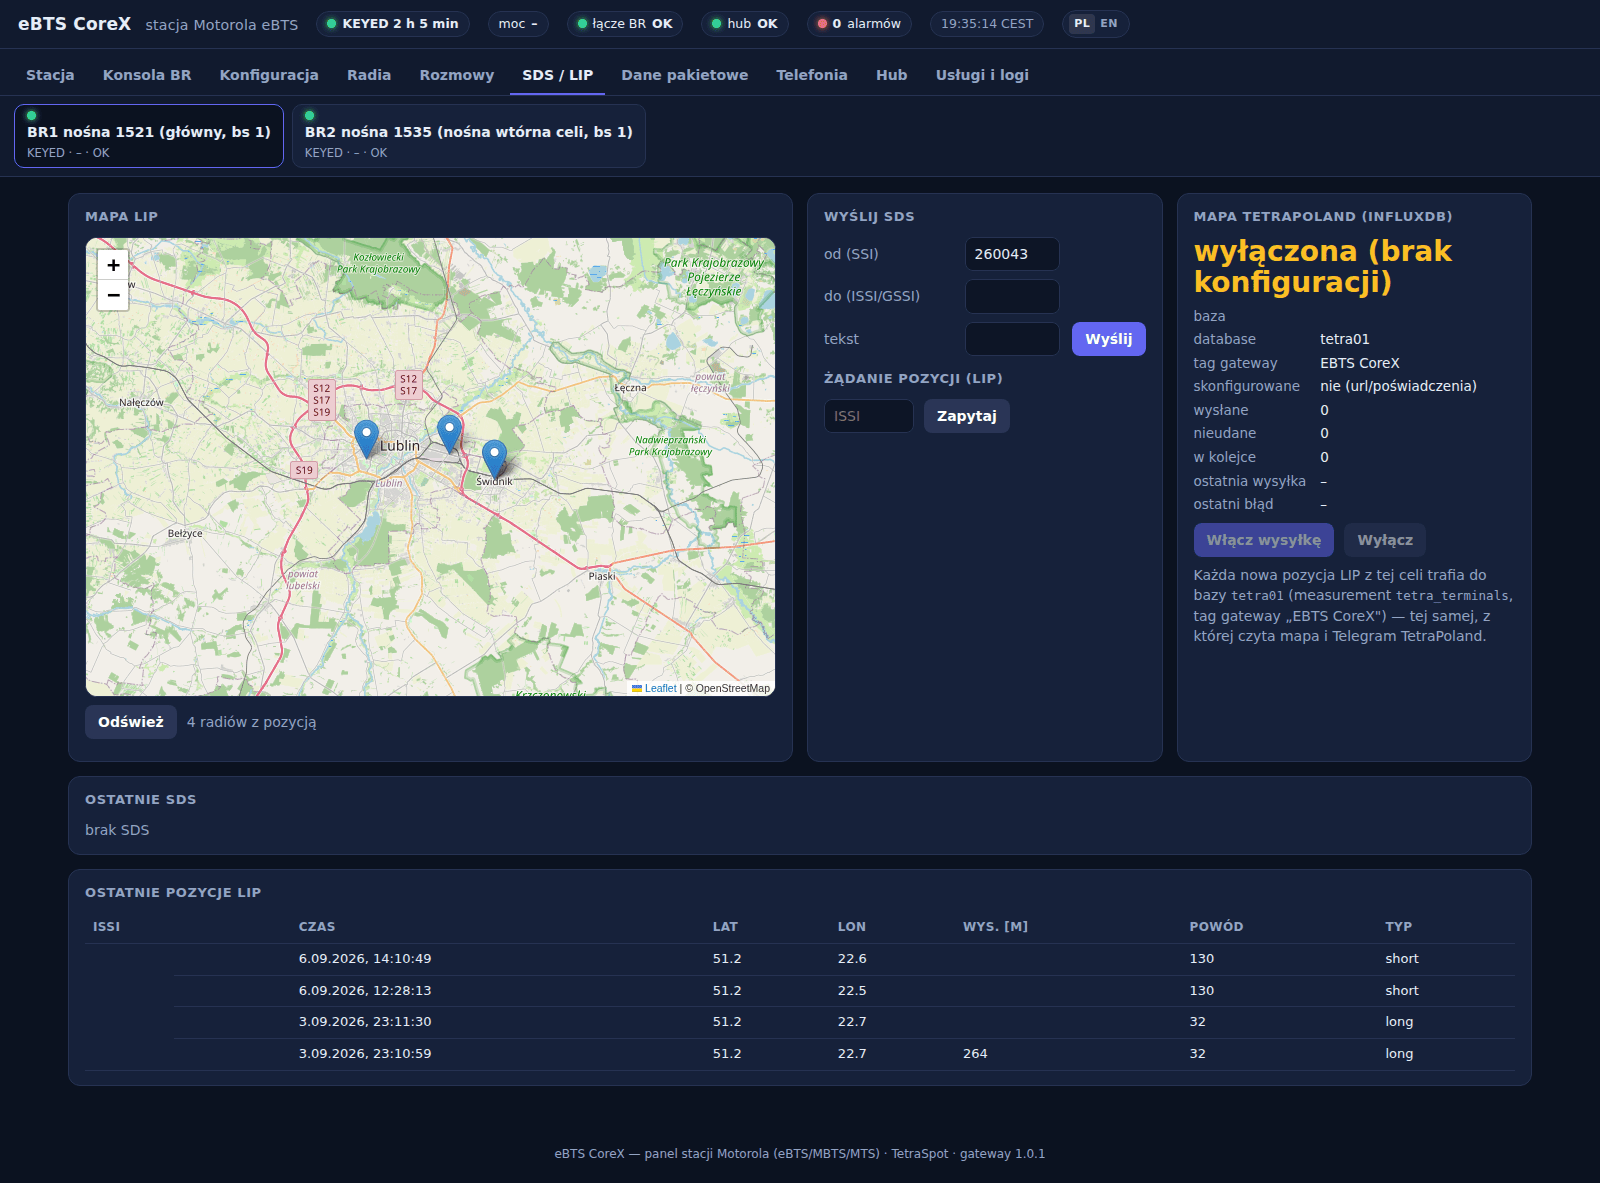Open the SDS / LIP tab

(x=558, y=75)
